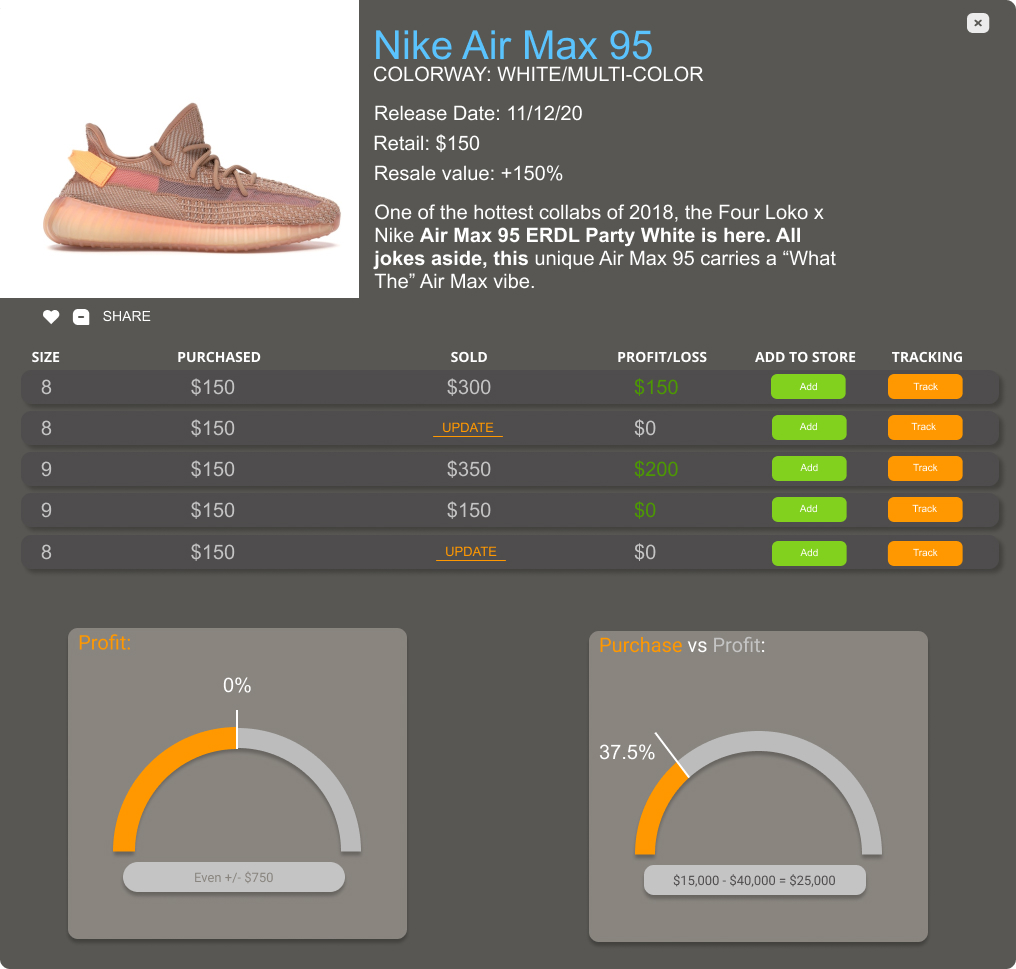Click the PROFIT/LOSS column header
The width and height of the screenshot is (1016, 969).
(662, 357)
